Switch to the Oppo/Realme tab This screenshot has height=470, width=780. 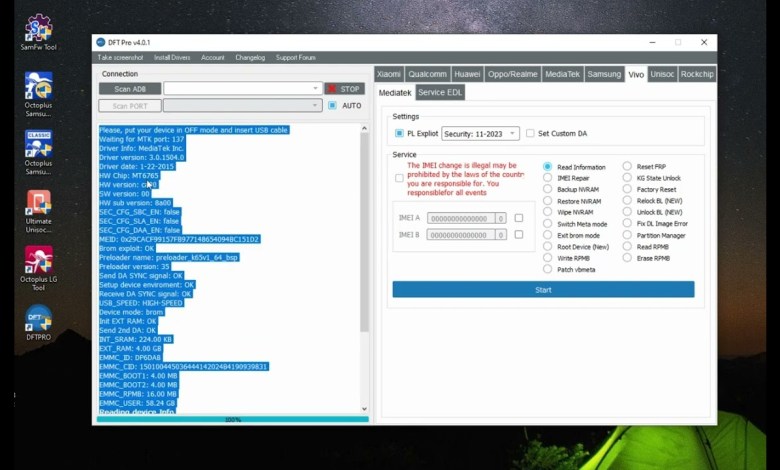pyautogui.click(x=512, y=74)
